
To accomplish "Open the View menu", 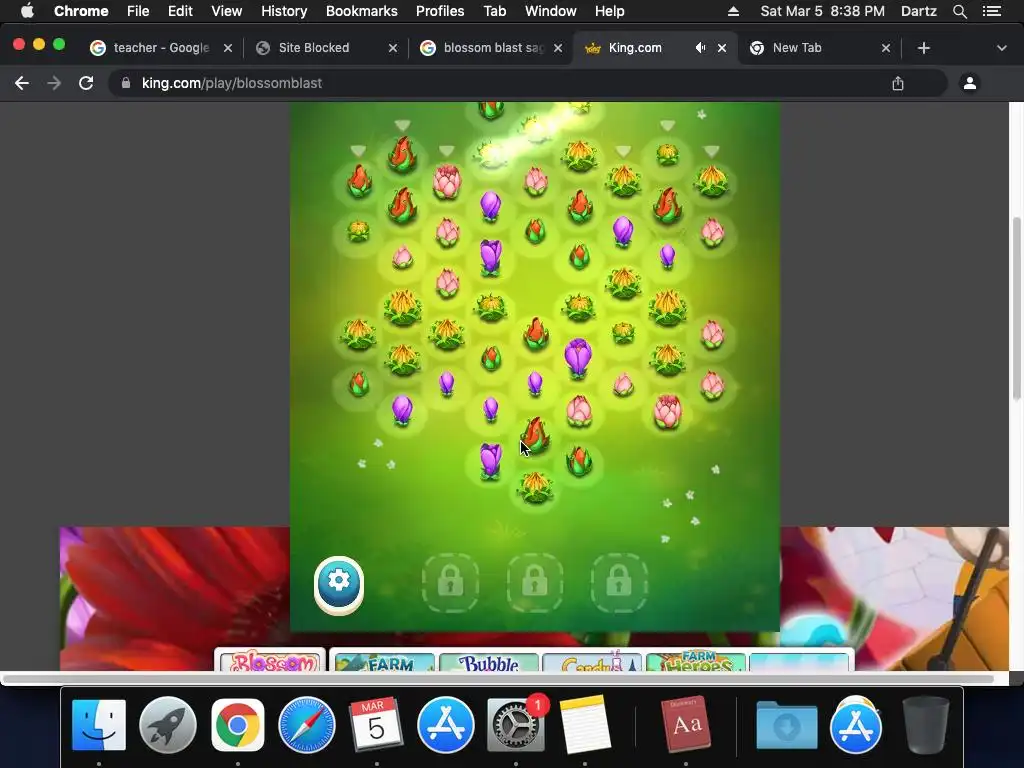I will pos(227,11).
